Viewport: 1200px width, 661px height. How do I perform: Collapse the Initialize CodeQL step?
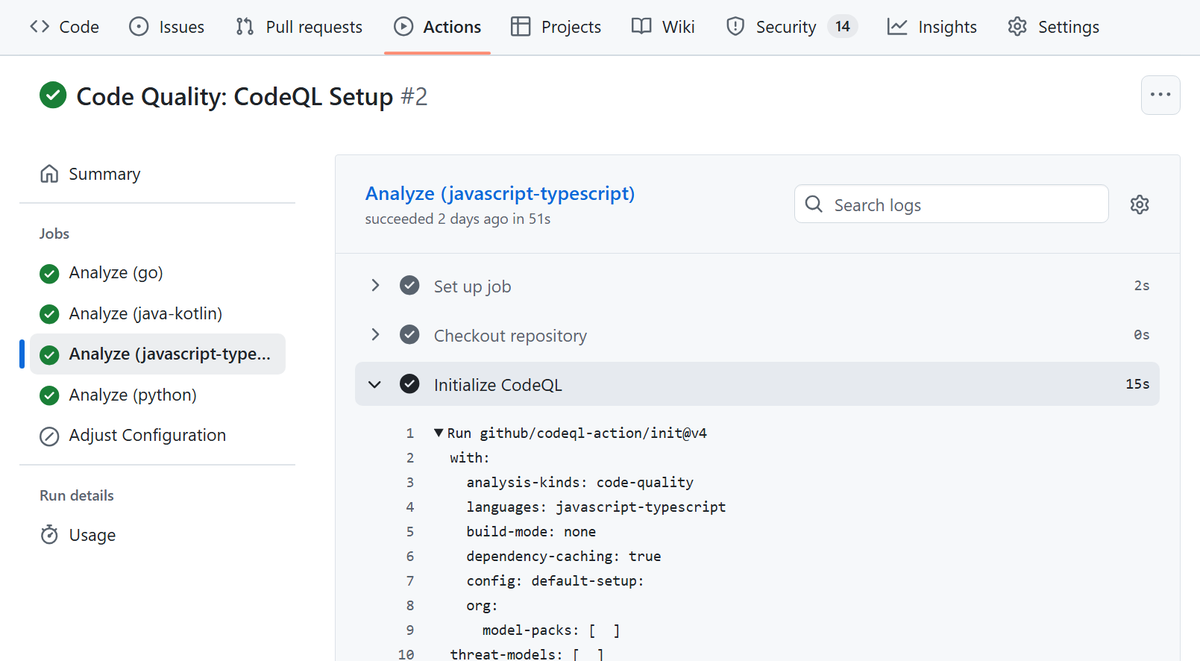click(375, 384)
